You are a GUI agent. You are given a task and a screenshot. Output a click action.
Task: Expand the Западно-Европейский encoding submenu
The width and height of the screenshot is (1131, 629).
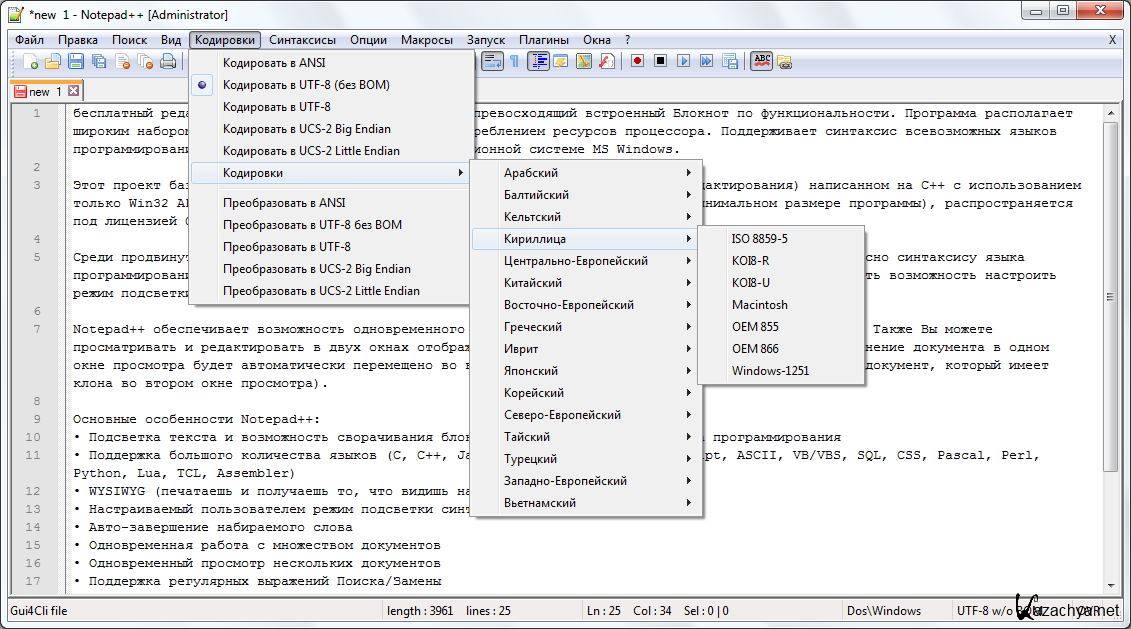pyautogui.click(x=585, y=481)
